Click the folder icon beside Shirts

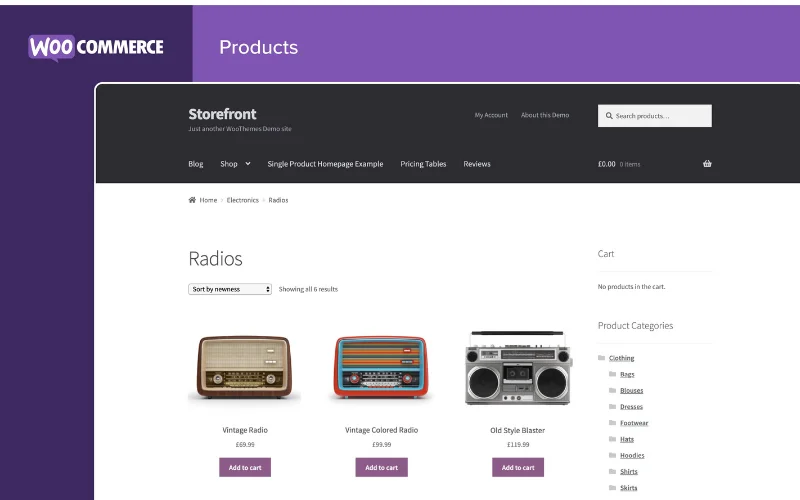coord(613,471)
